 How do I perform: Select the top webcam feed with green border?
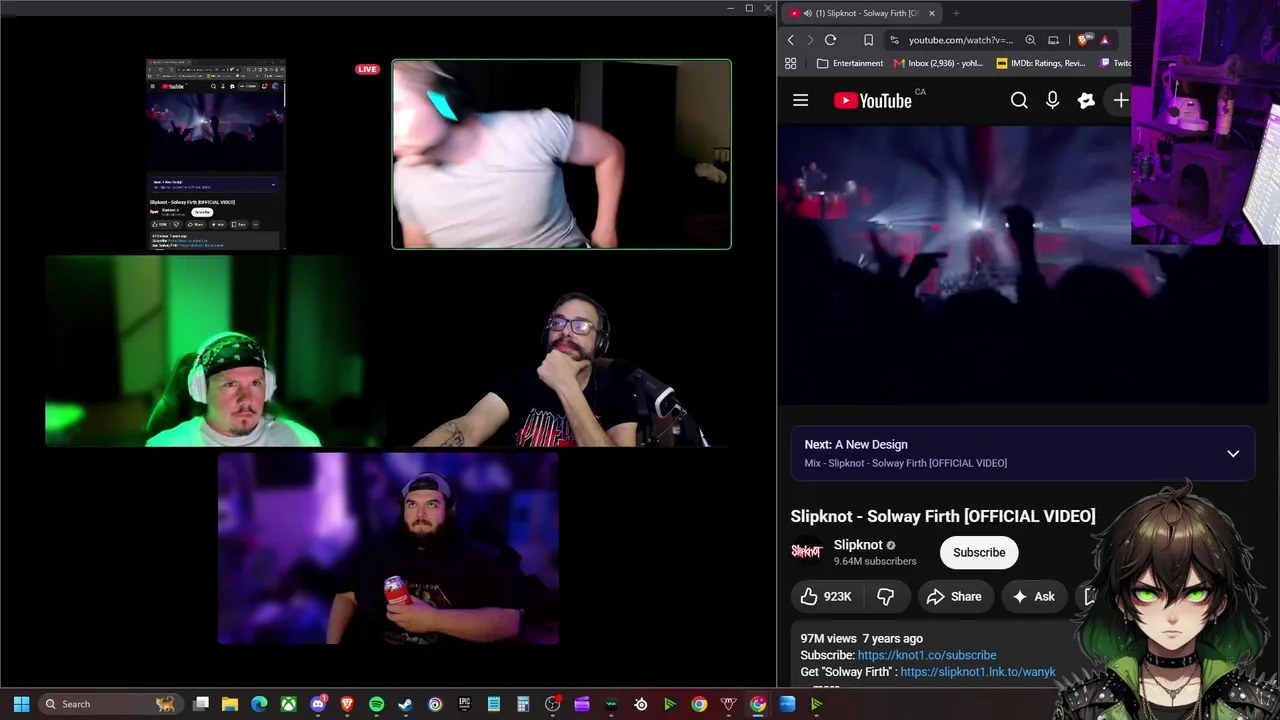(561, 154)
